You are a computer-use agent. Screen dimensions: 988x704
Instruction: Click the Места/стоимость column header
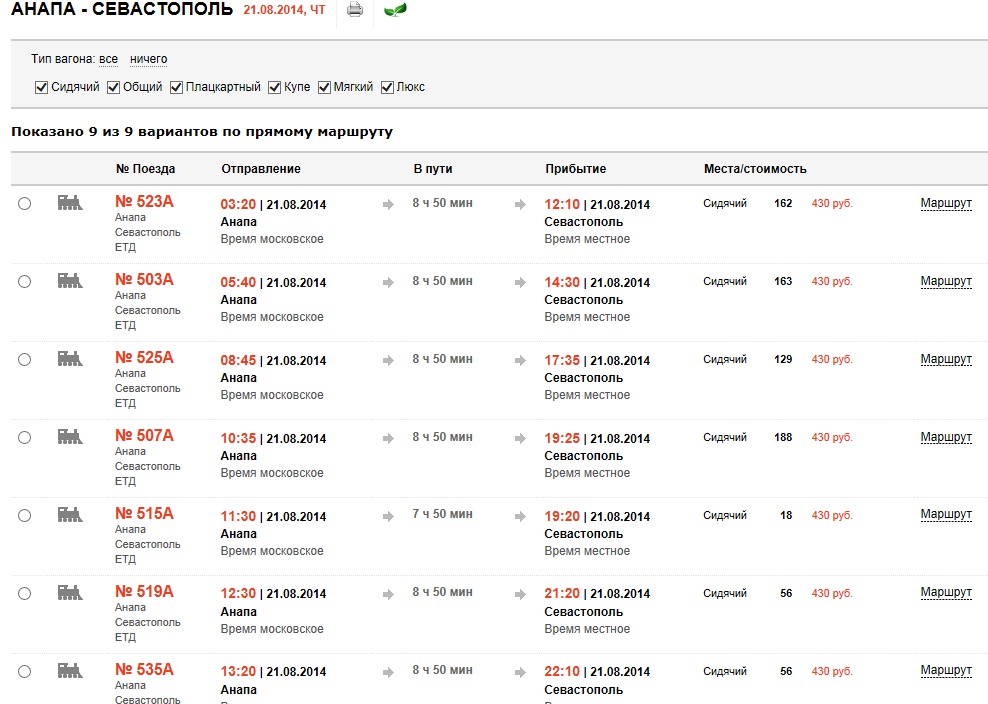(x=755, y=169)
